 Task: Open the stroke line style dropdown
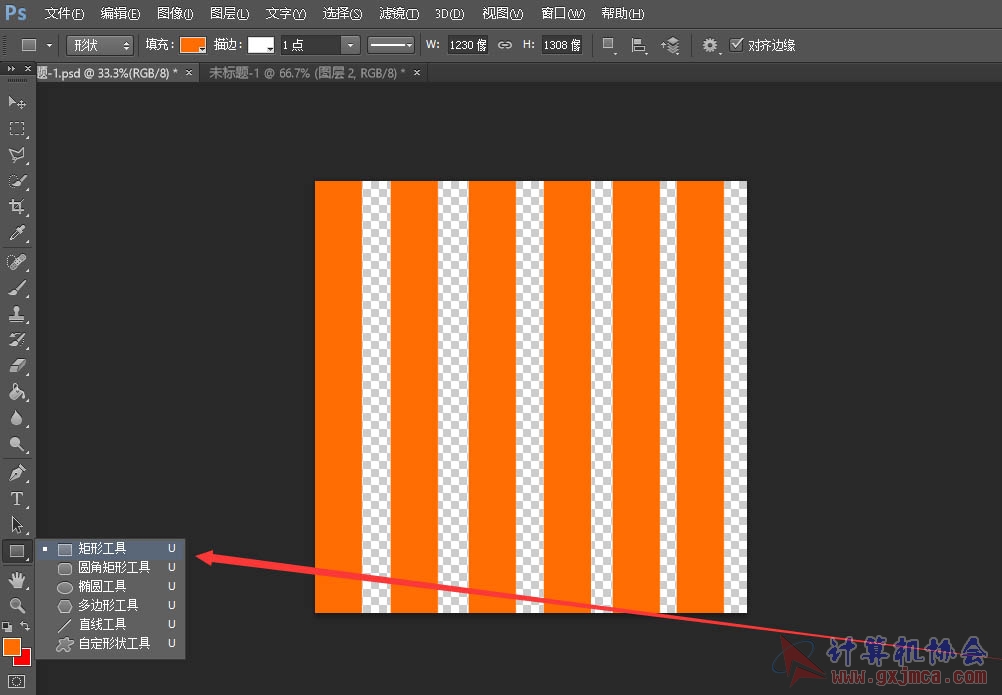tap(390, 45)
